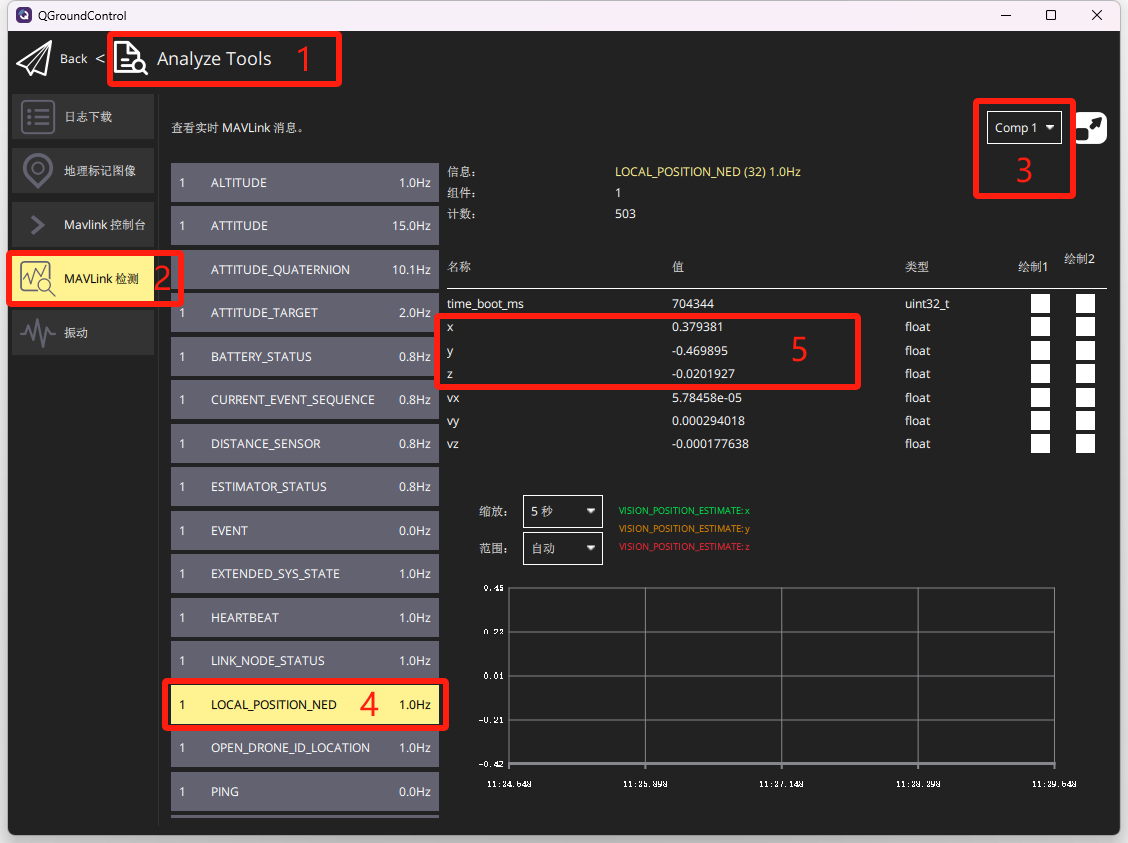Open the Mavlink 控制台 tab
1128x843 pixels.
tap(83, 224)
